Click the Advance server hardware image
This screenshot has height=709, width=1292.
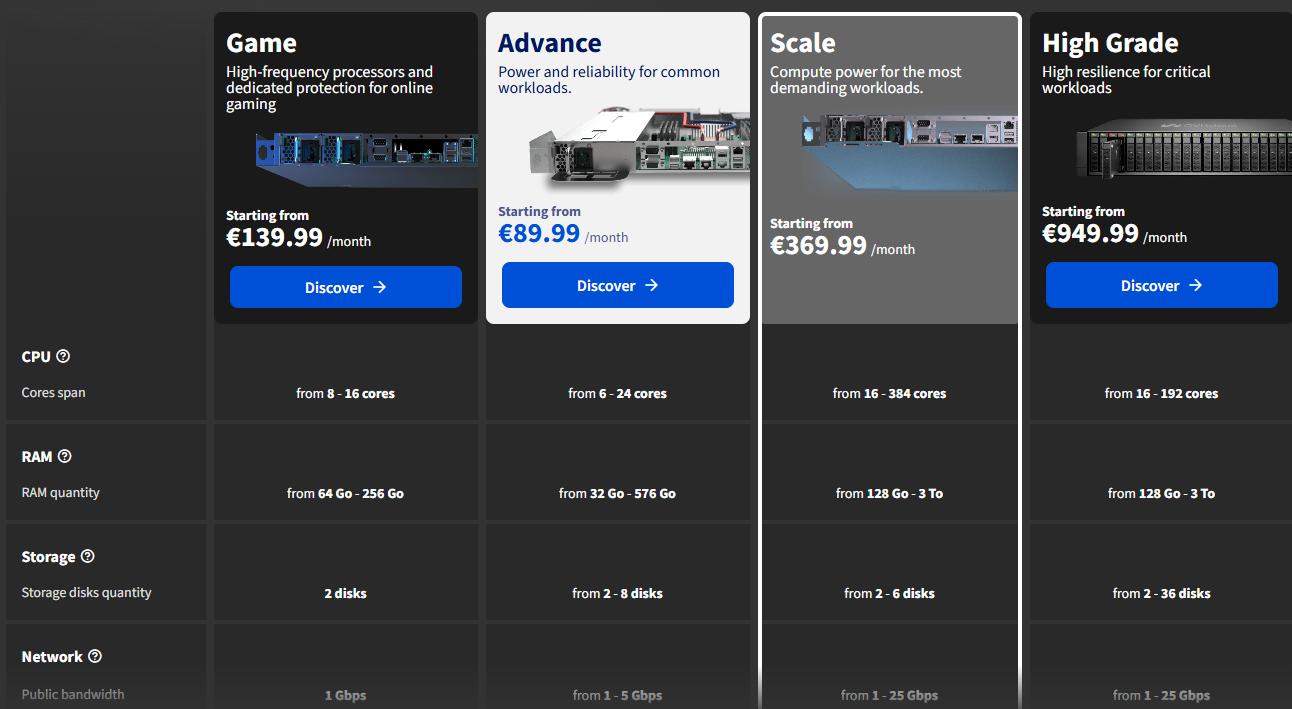[x=639, y=147]
